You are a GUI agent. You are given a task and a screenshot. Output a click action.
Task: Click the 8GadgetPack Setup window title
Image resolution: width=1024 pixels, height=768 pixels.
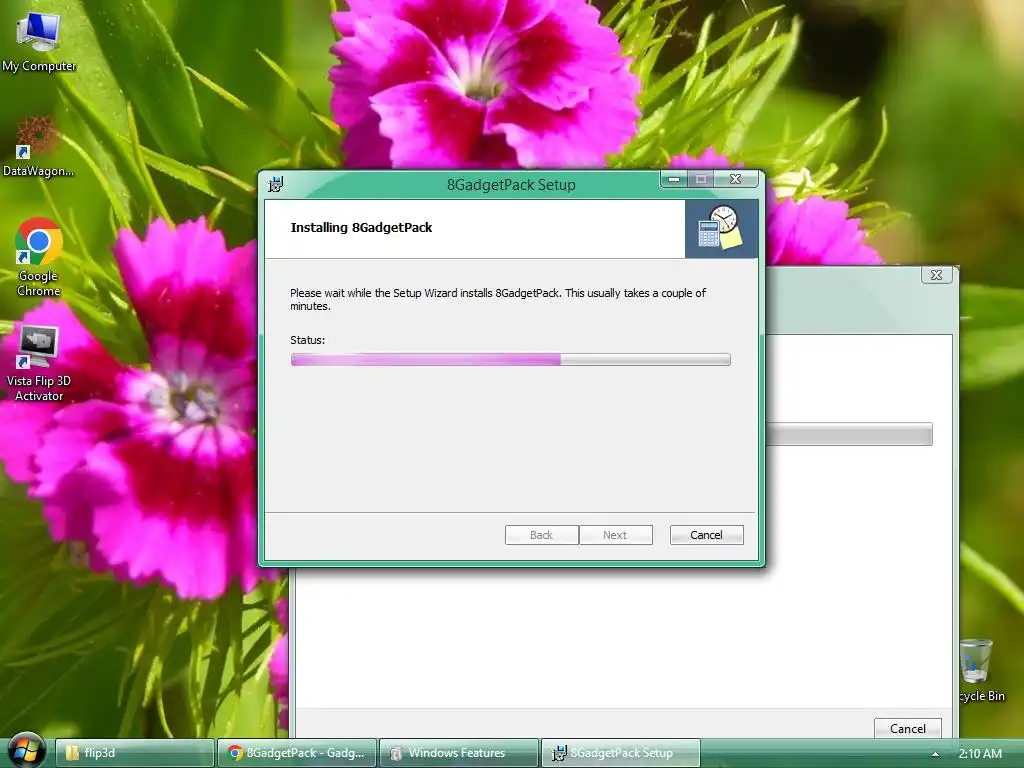pos(511,185)
